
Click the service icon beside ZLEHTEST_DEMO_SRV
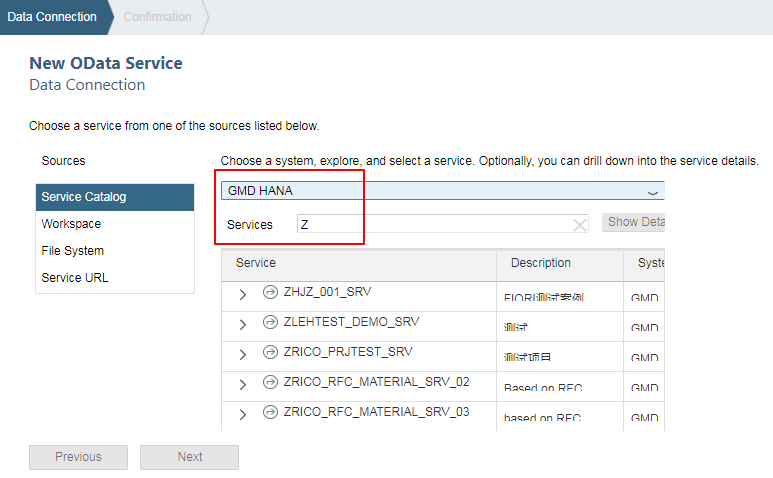click(x=270, y=323)
